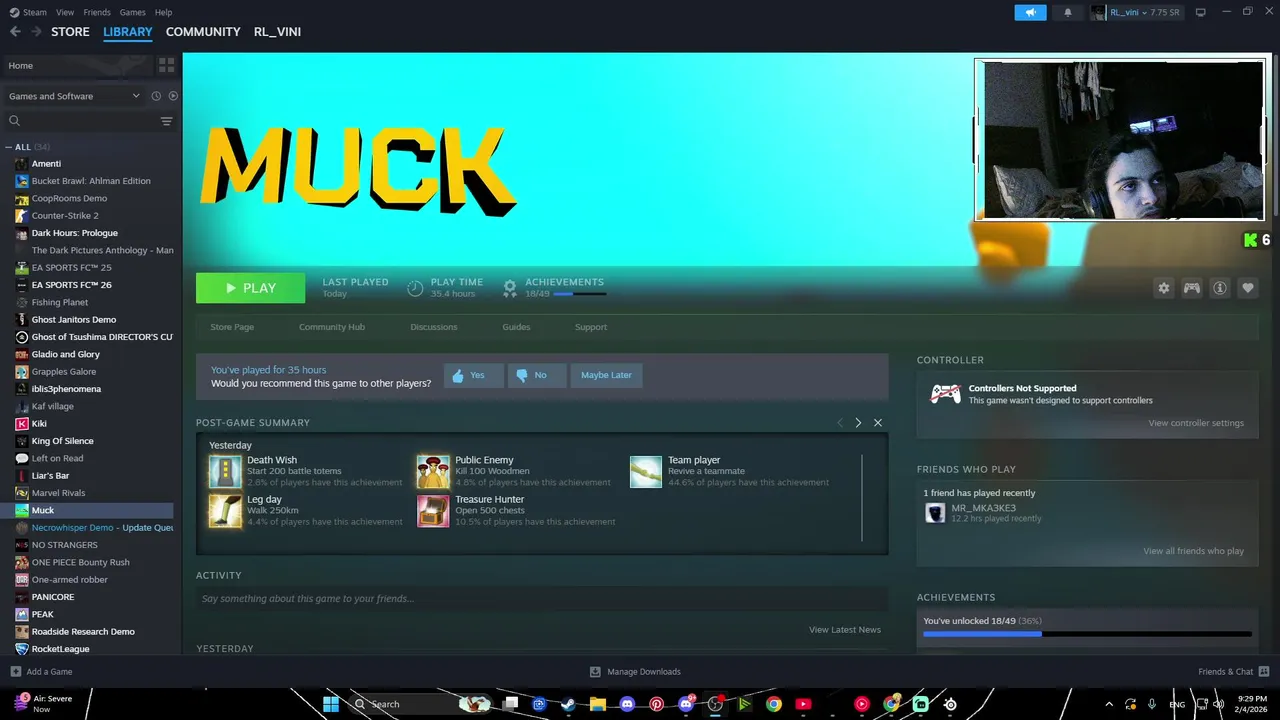Click Team player achievement icon
The image size is (1280, 720).
646,471
